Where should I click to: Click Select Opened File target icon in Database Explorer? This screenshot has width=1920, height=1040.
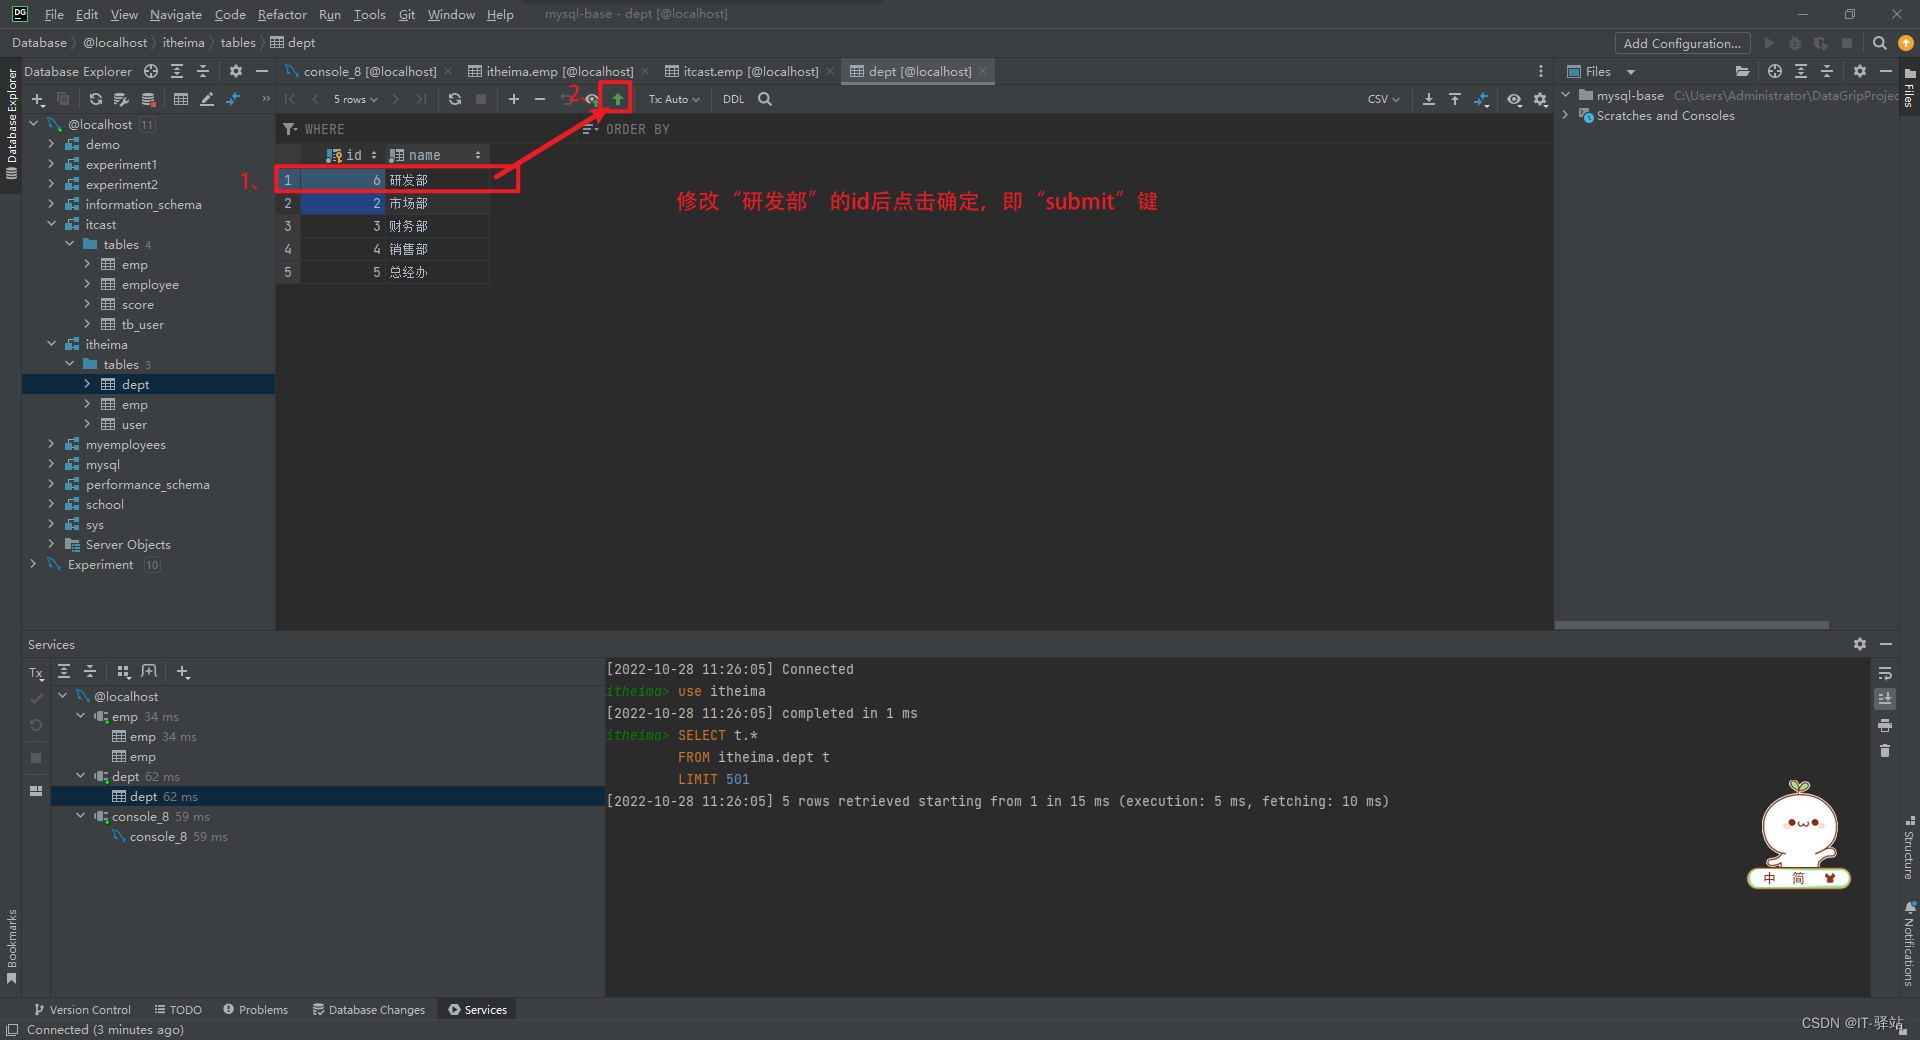(x=151, y=71)
